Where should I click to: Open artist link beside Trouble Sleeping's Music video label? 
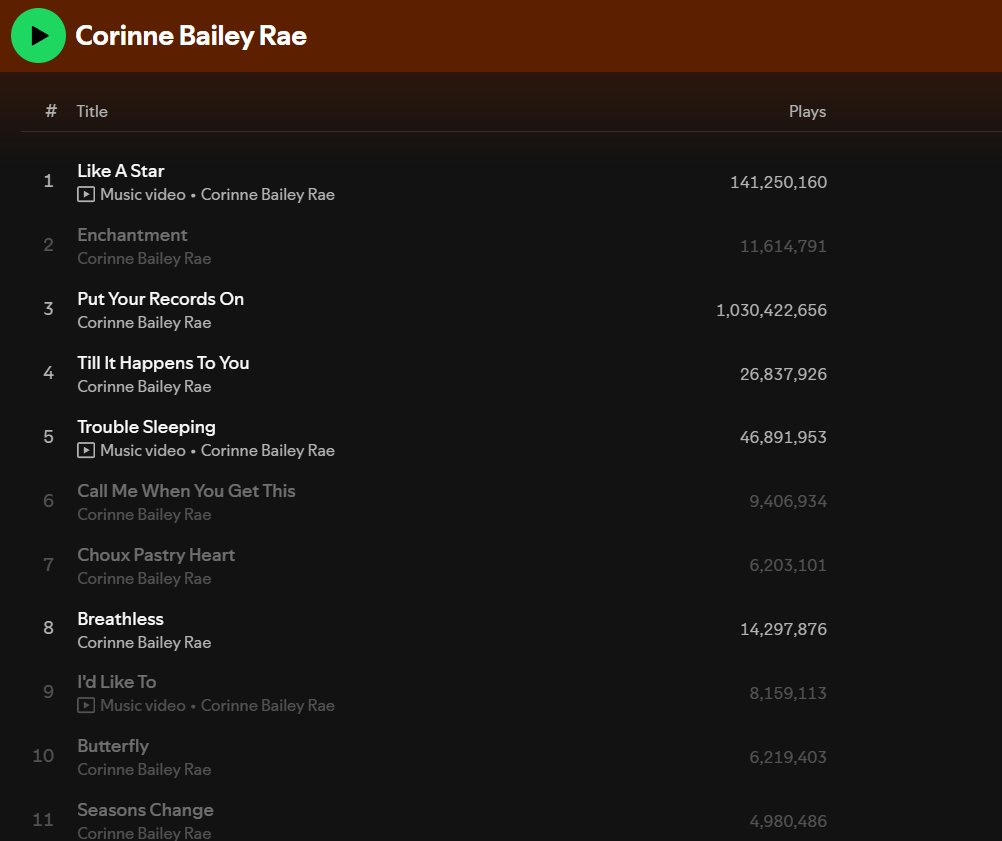click(x=268, y=450)
